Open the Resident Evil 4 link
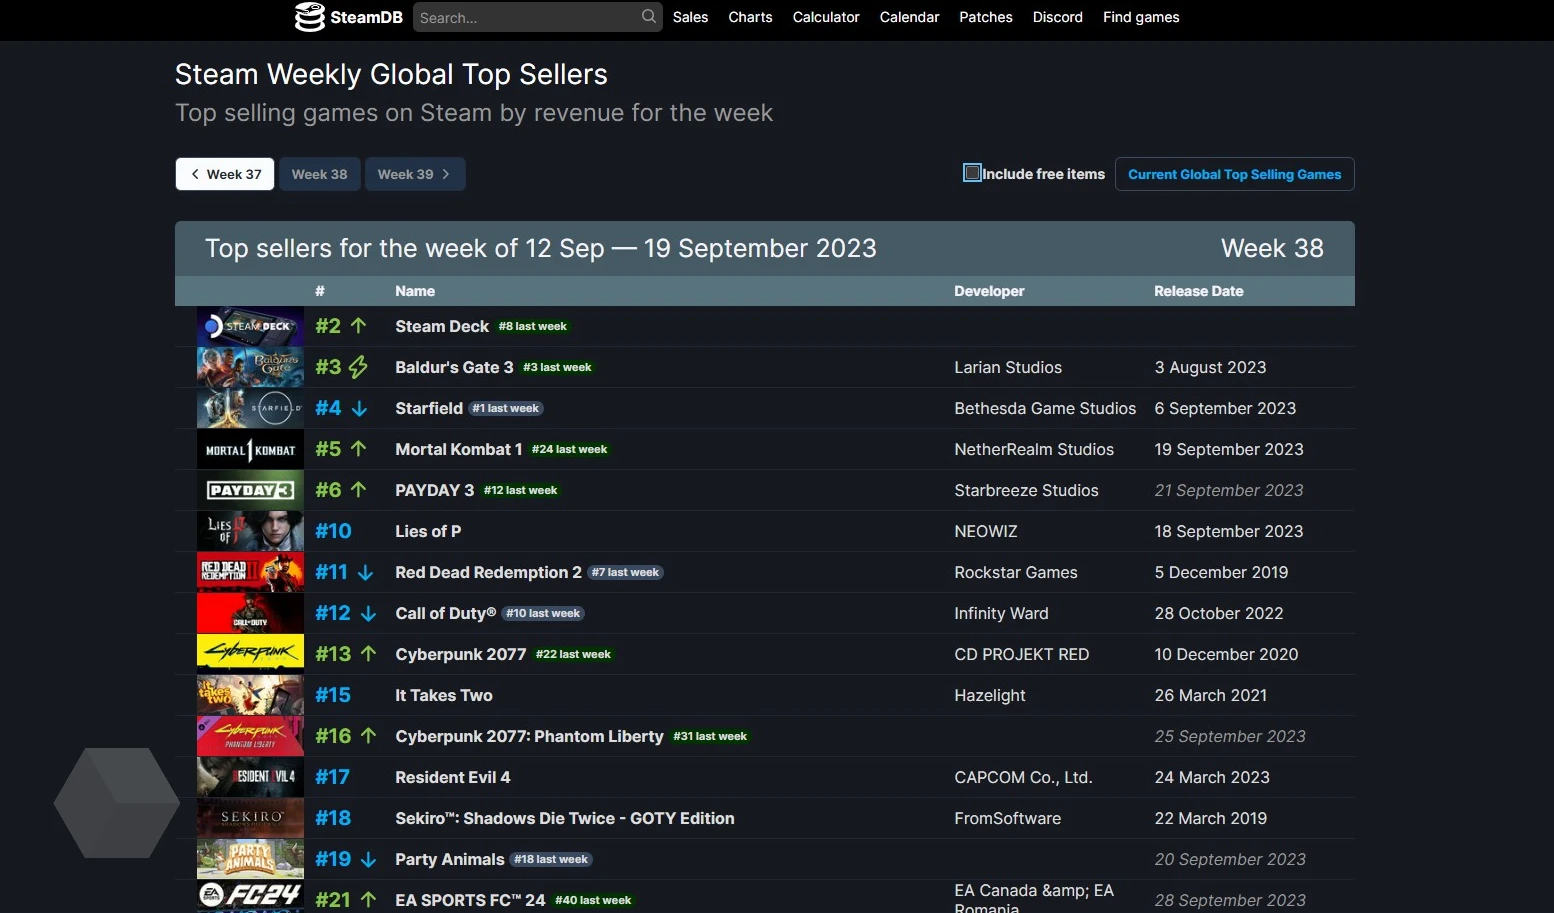Viewport: 1554px width, 913px height. (x=453, y=777)
